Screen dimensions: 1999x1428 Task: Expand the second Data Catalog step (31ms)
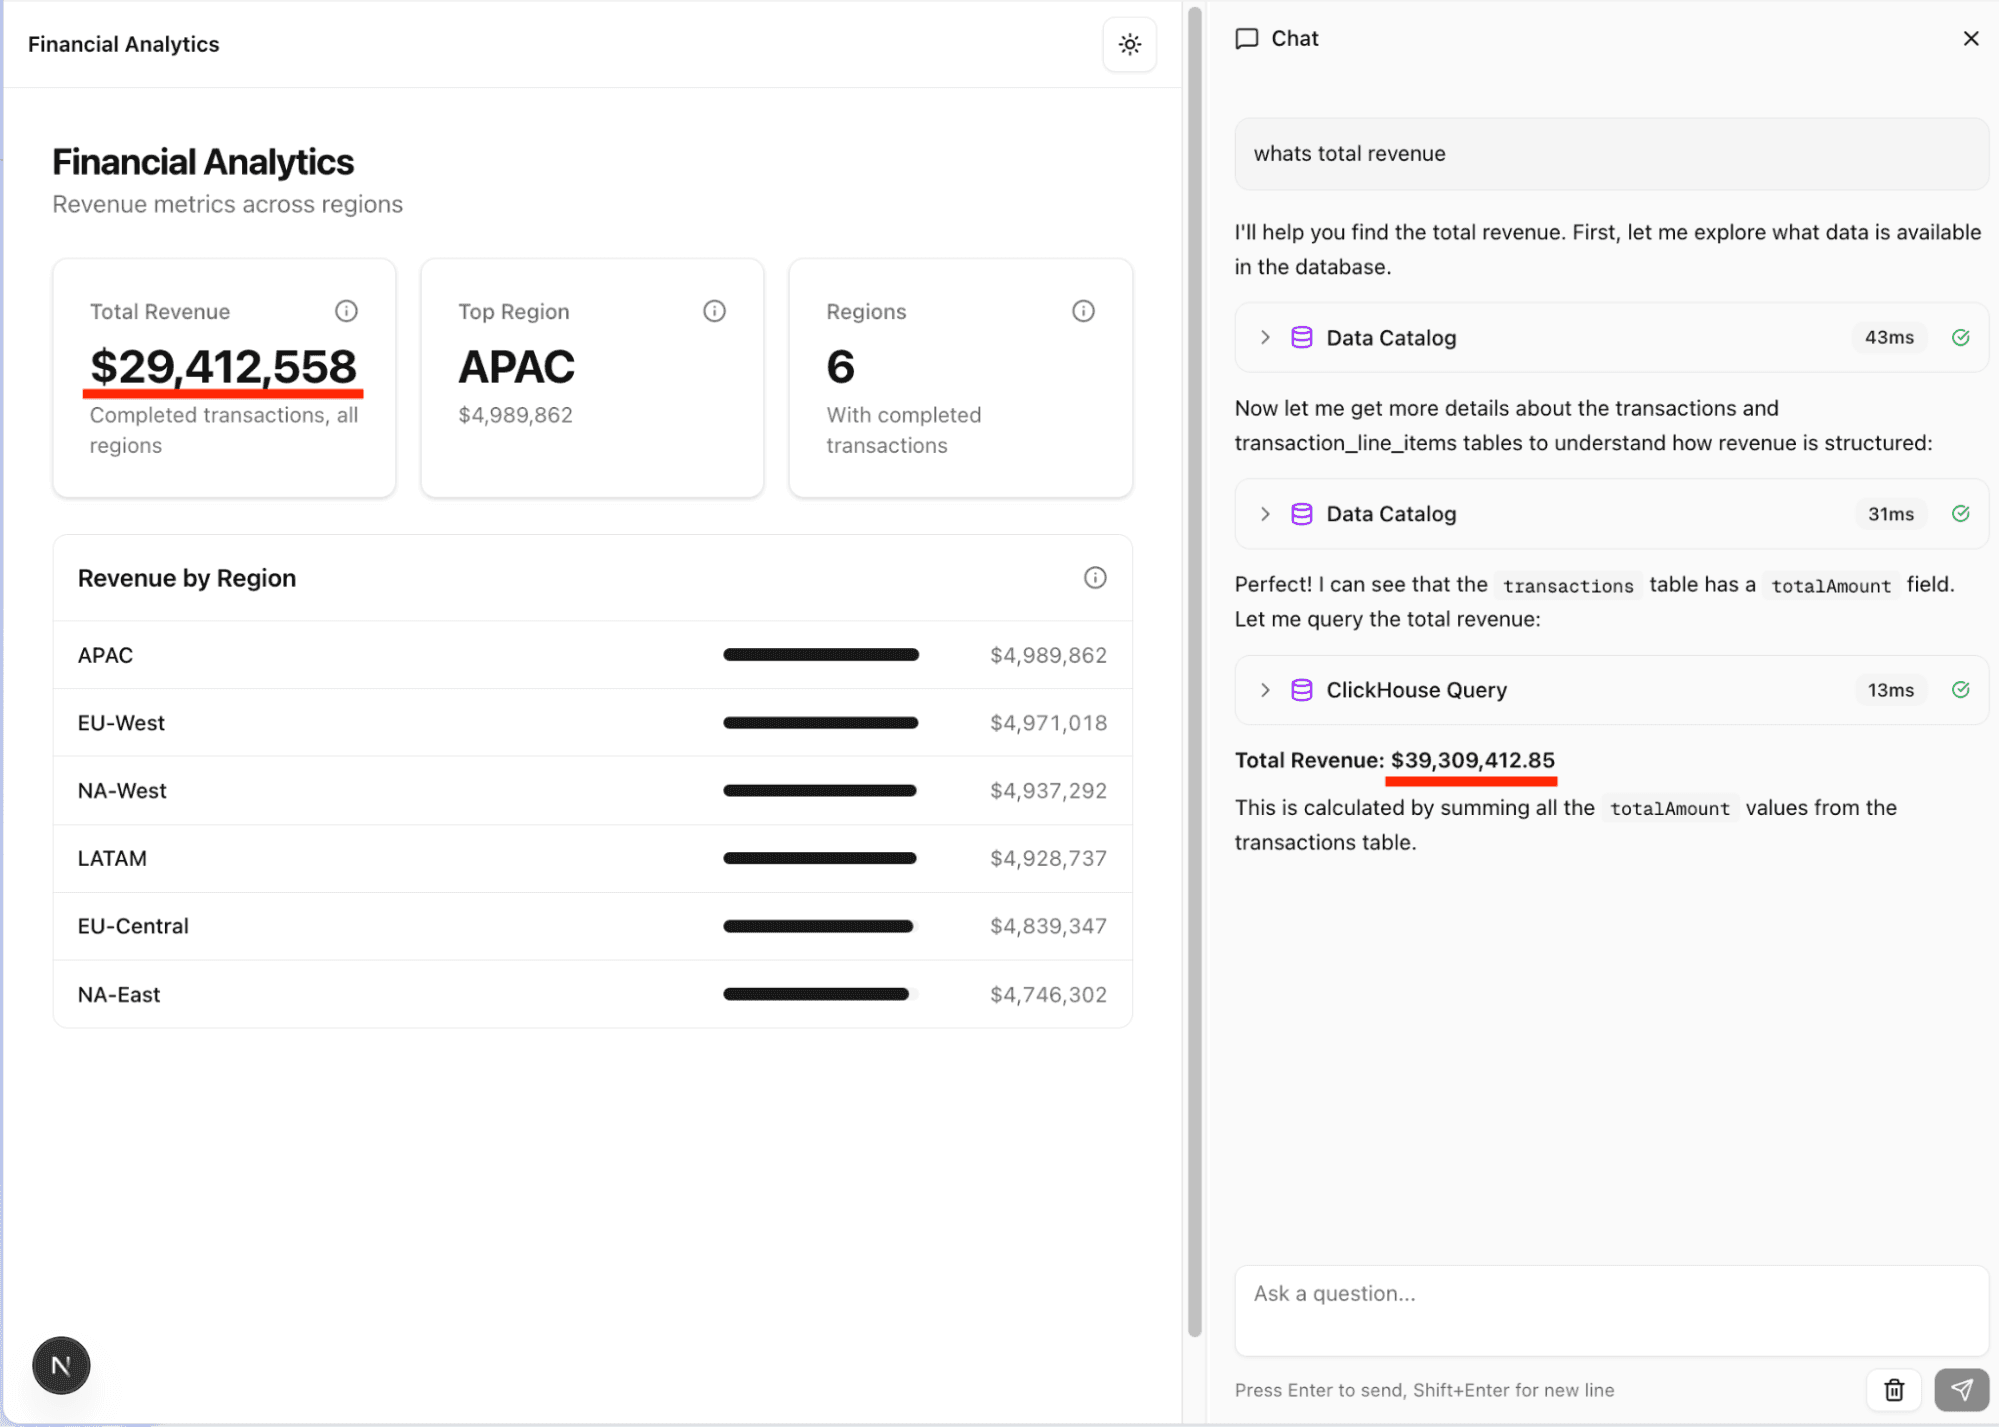click(1265, 514)
